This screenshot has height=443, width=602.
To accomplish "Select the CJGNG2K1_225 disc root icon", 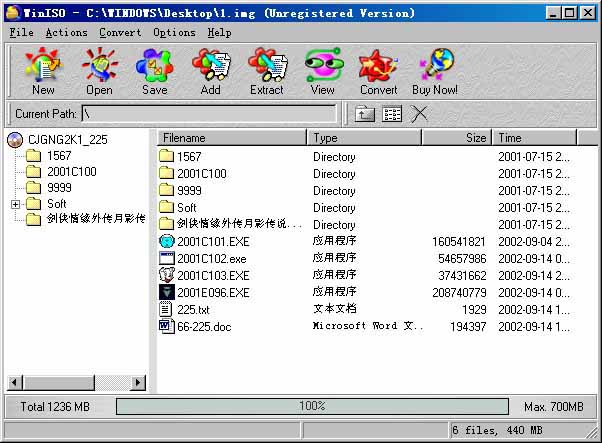I will [15, 140].
